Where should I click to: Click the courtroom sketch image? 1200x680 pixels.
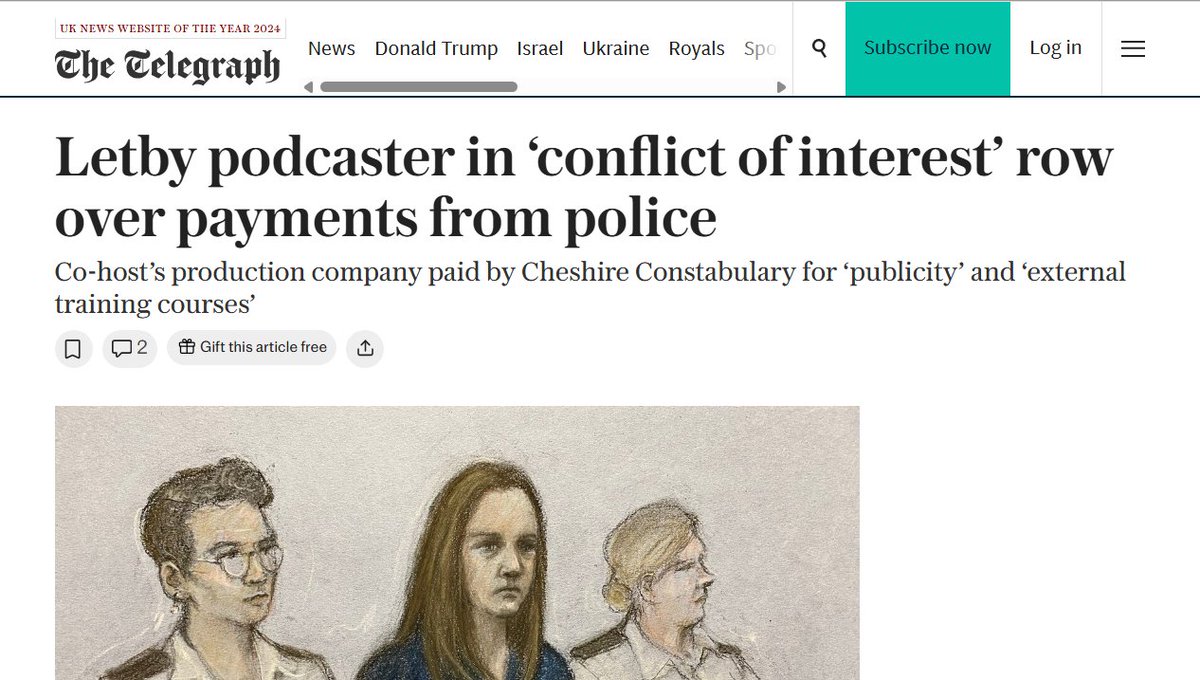[457, 543]
